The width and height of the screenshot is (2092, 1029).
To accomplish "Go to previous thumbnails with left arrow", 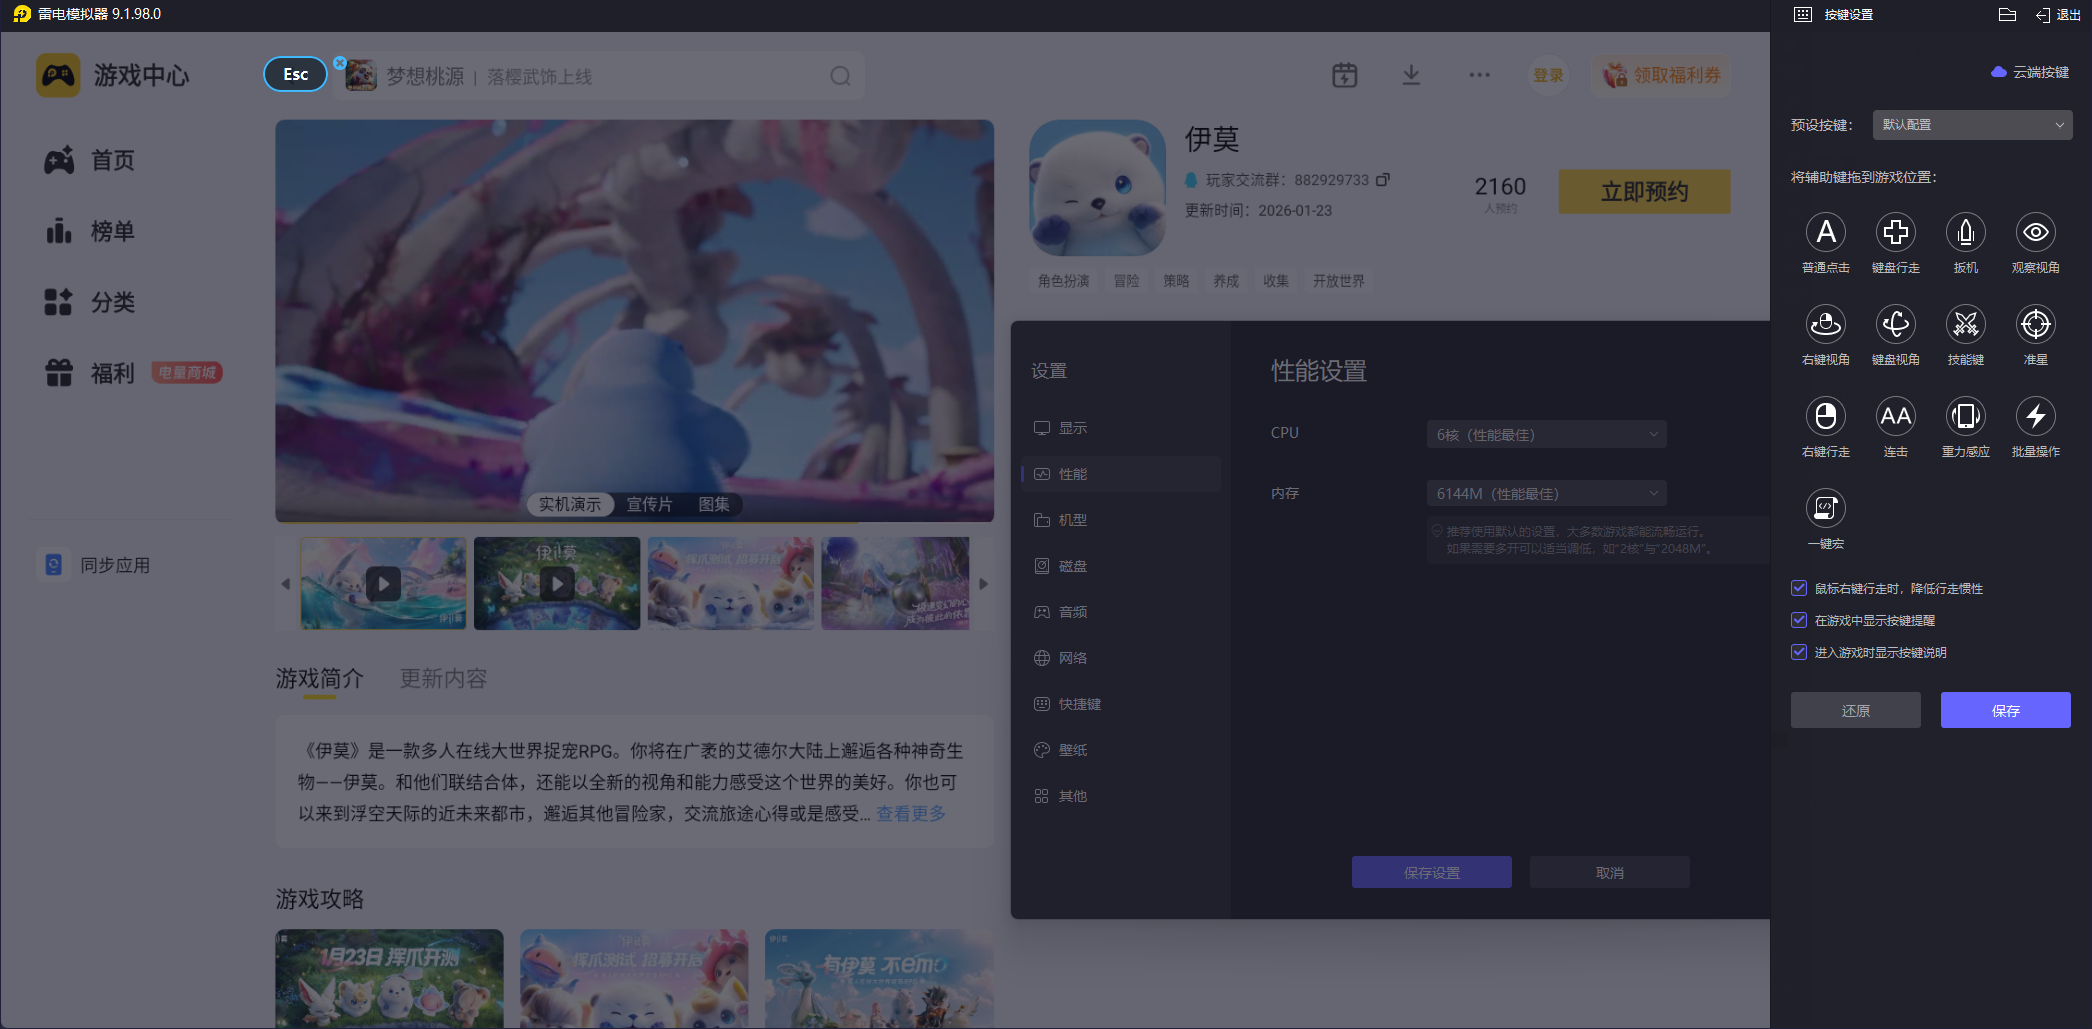I will click(x=286, y=584).
